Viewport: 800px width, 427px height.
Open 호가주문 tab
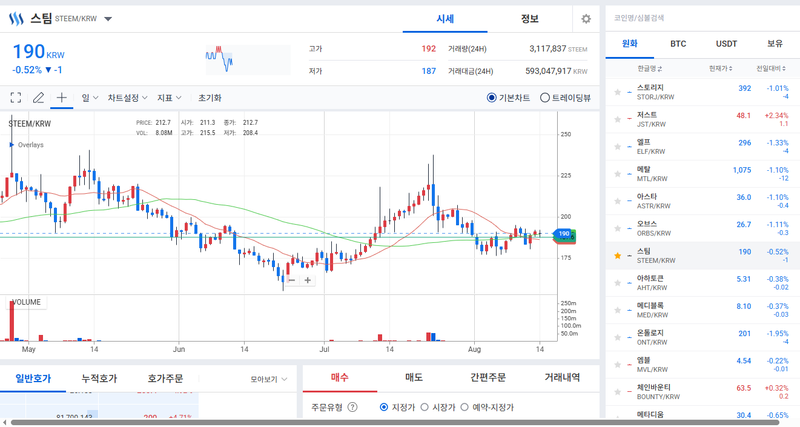pyautogui.click(x=165, y=379)
